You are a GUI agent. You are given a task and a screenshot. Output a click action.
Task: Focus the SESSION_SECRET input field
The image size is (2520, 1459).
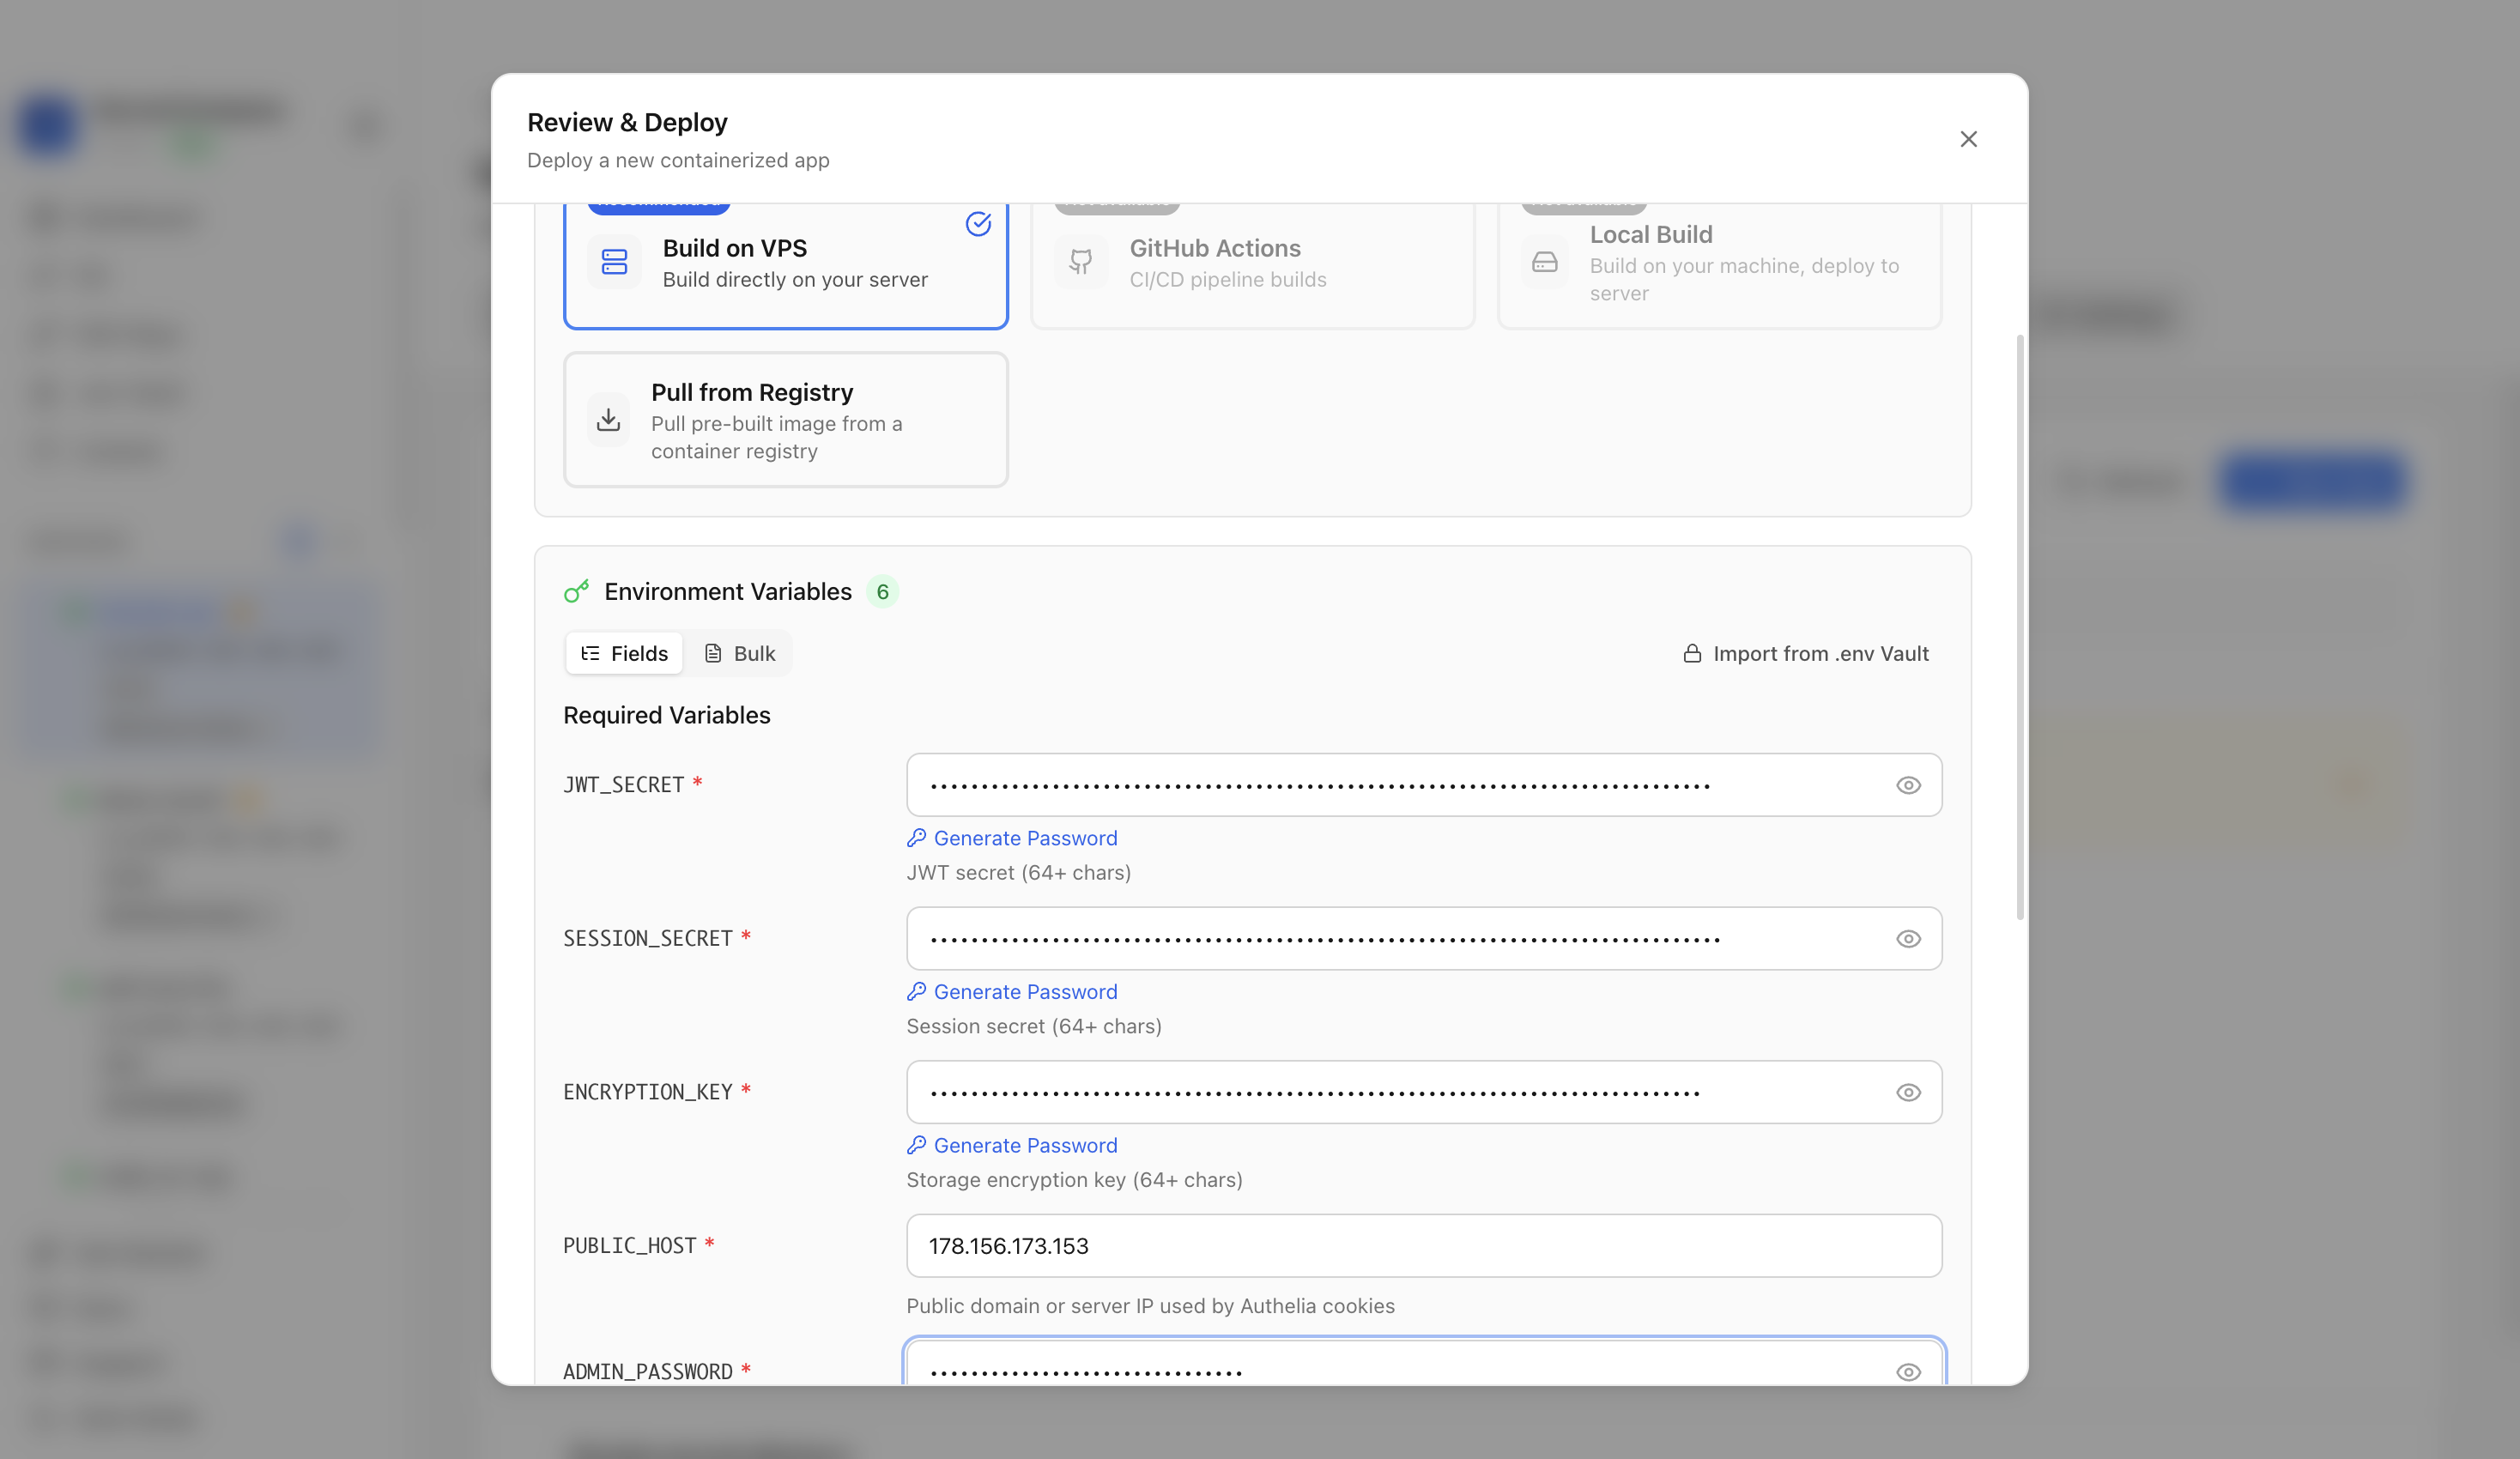pos(1424,939)
